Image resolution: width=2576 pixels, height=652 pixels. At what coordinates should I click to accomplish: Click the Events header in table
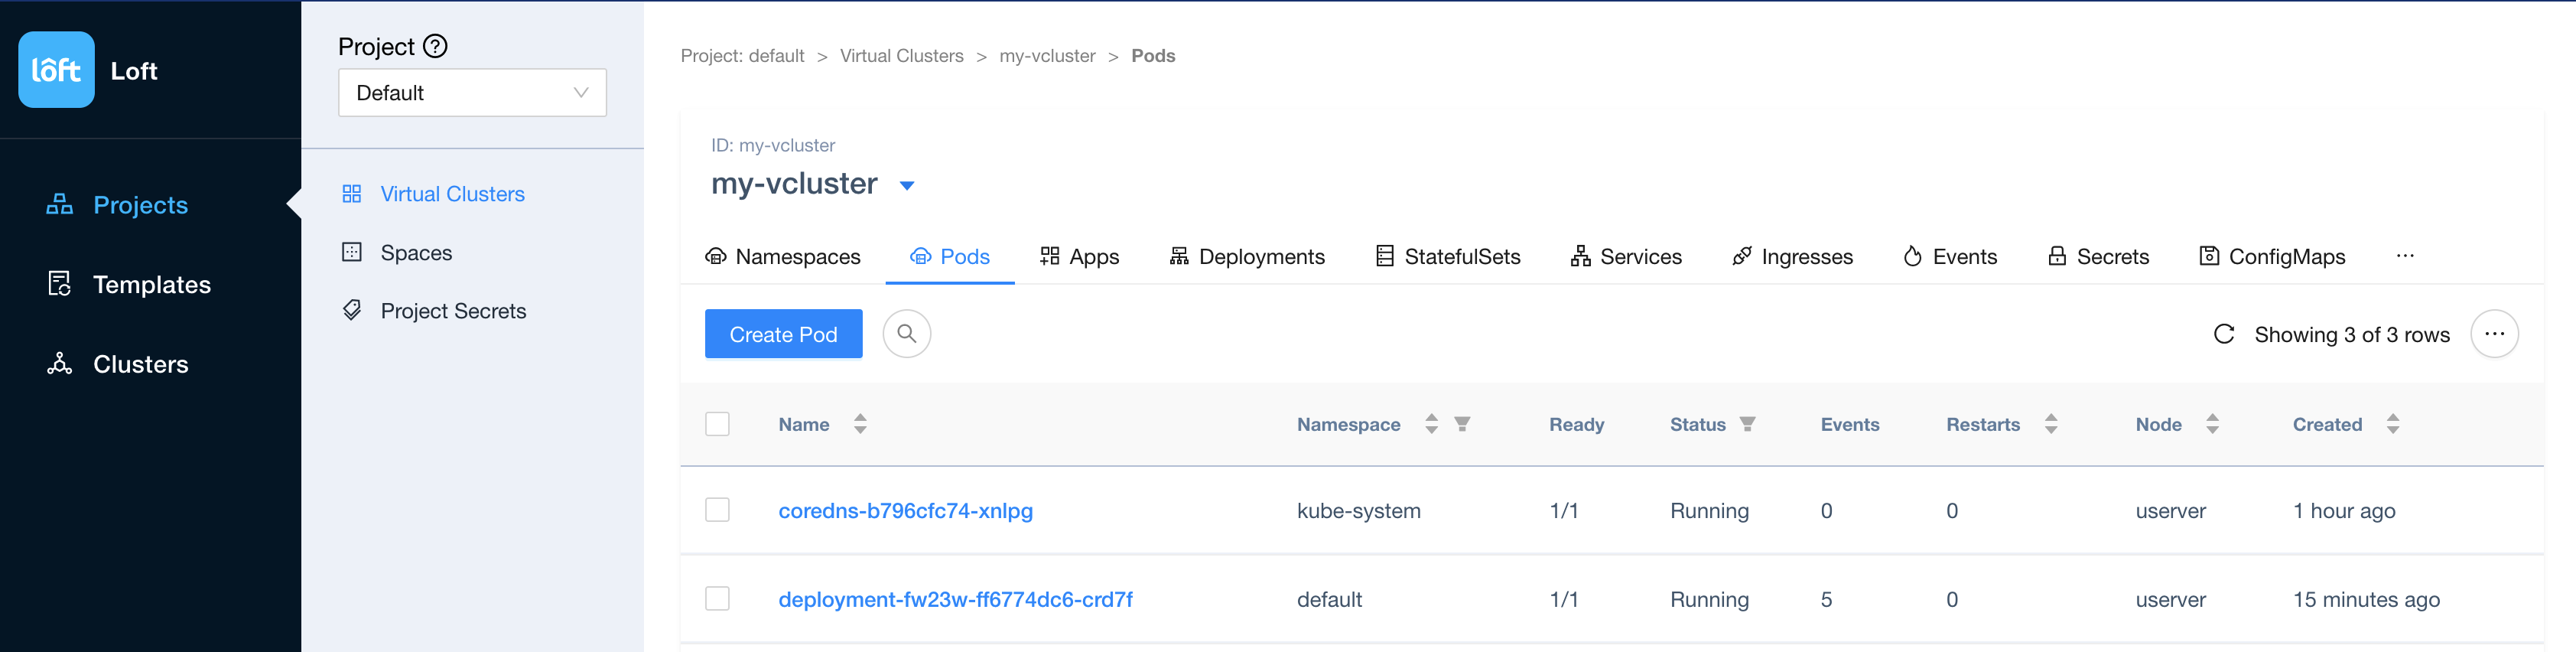tap(1850, 424)
